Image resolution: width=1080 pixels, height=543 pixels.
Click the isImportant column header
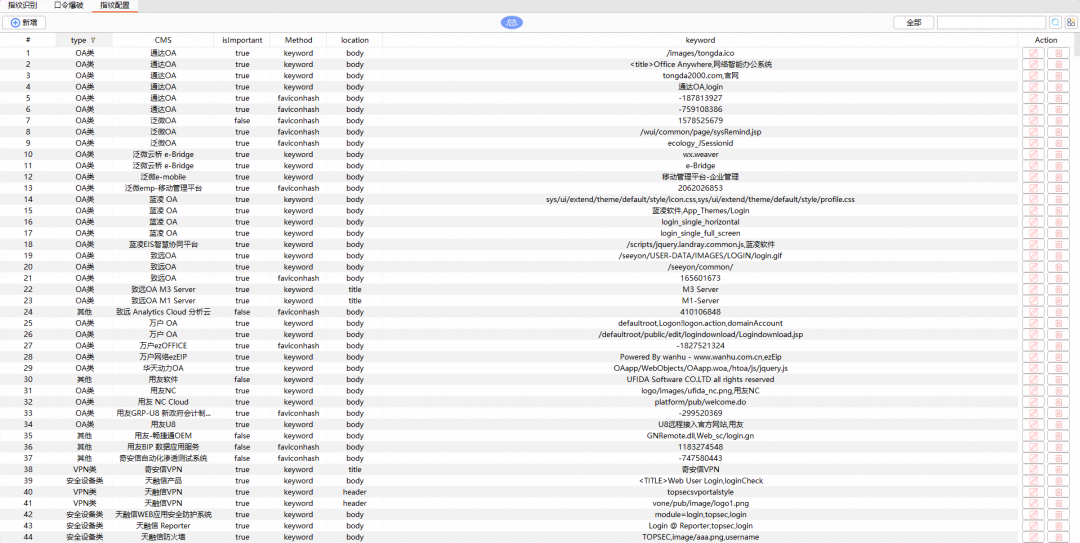242,40
